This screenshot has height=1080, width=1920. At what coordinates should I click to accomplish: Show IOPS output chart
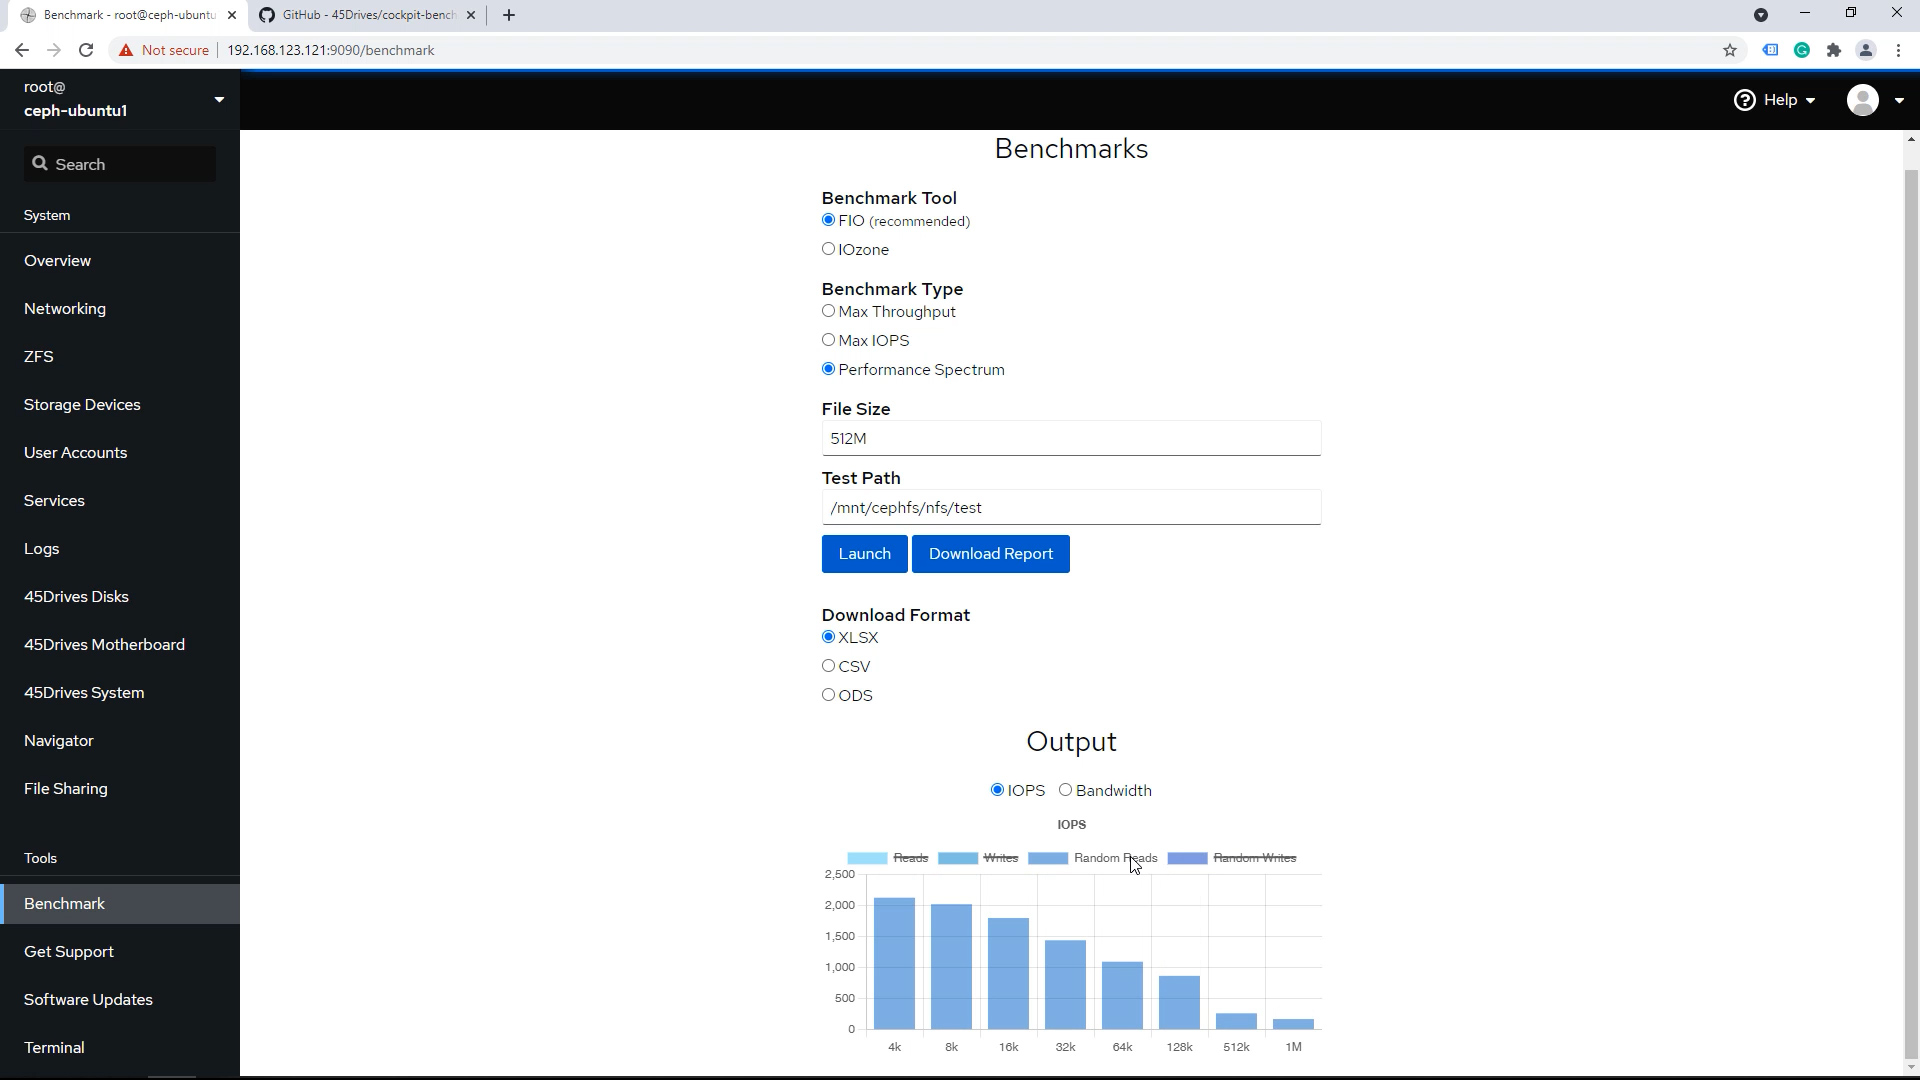997,790
